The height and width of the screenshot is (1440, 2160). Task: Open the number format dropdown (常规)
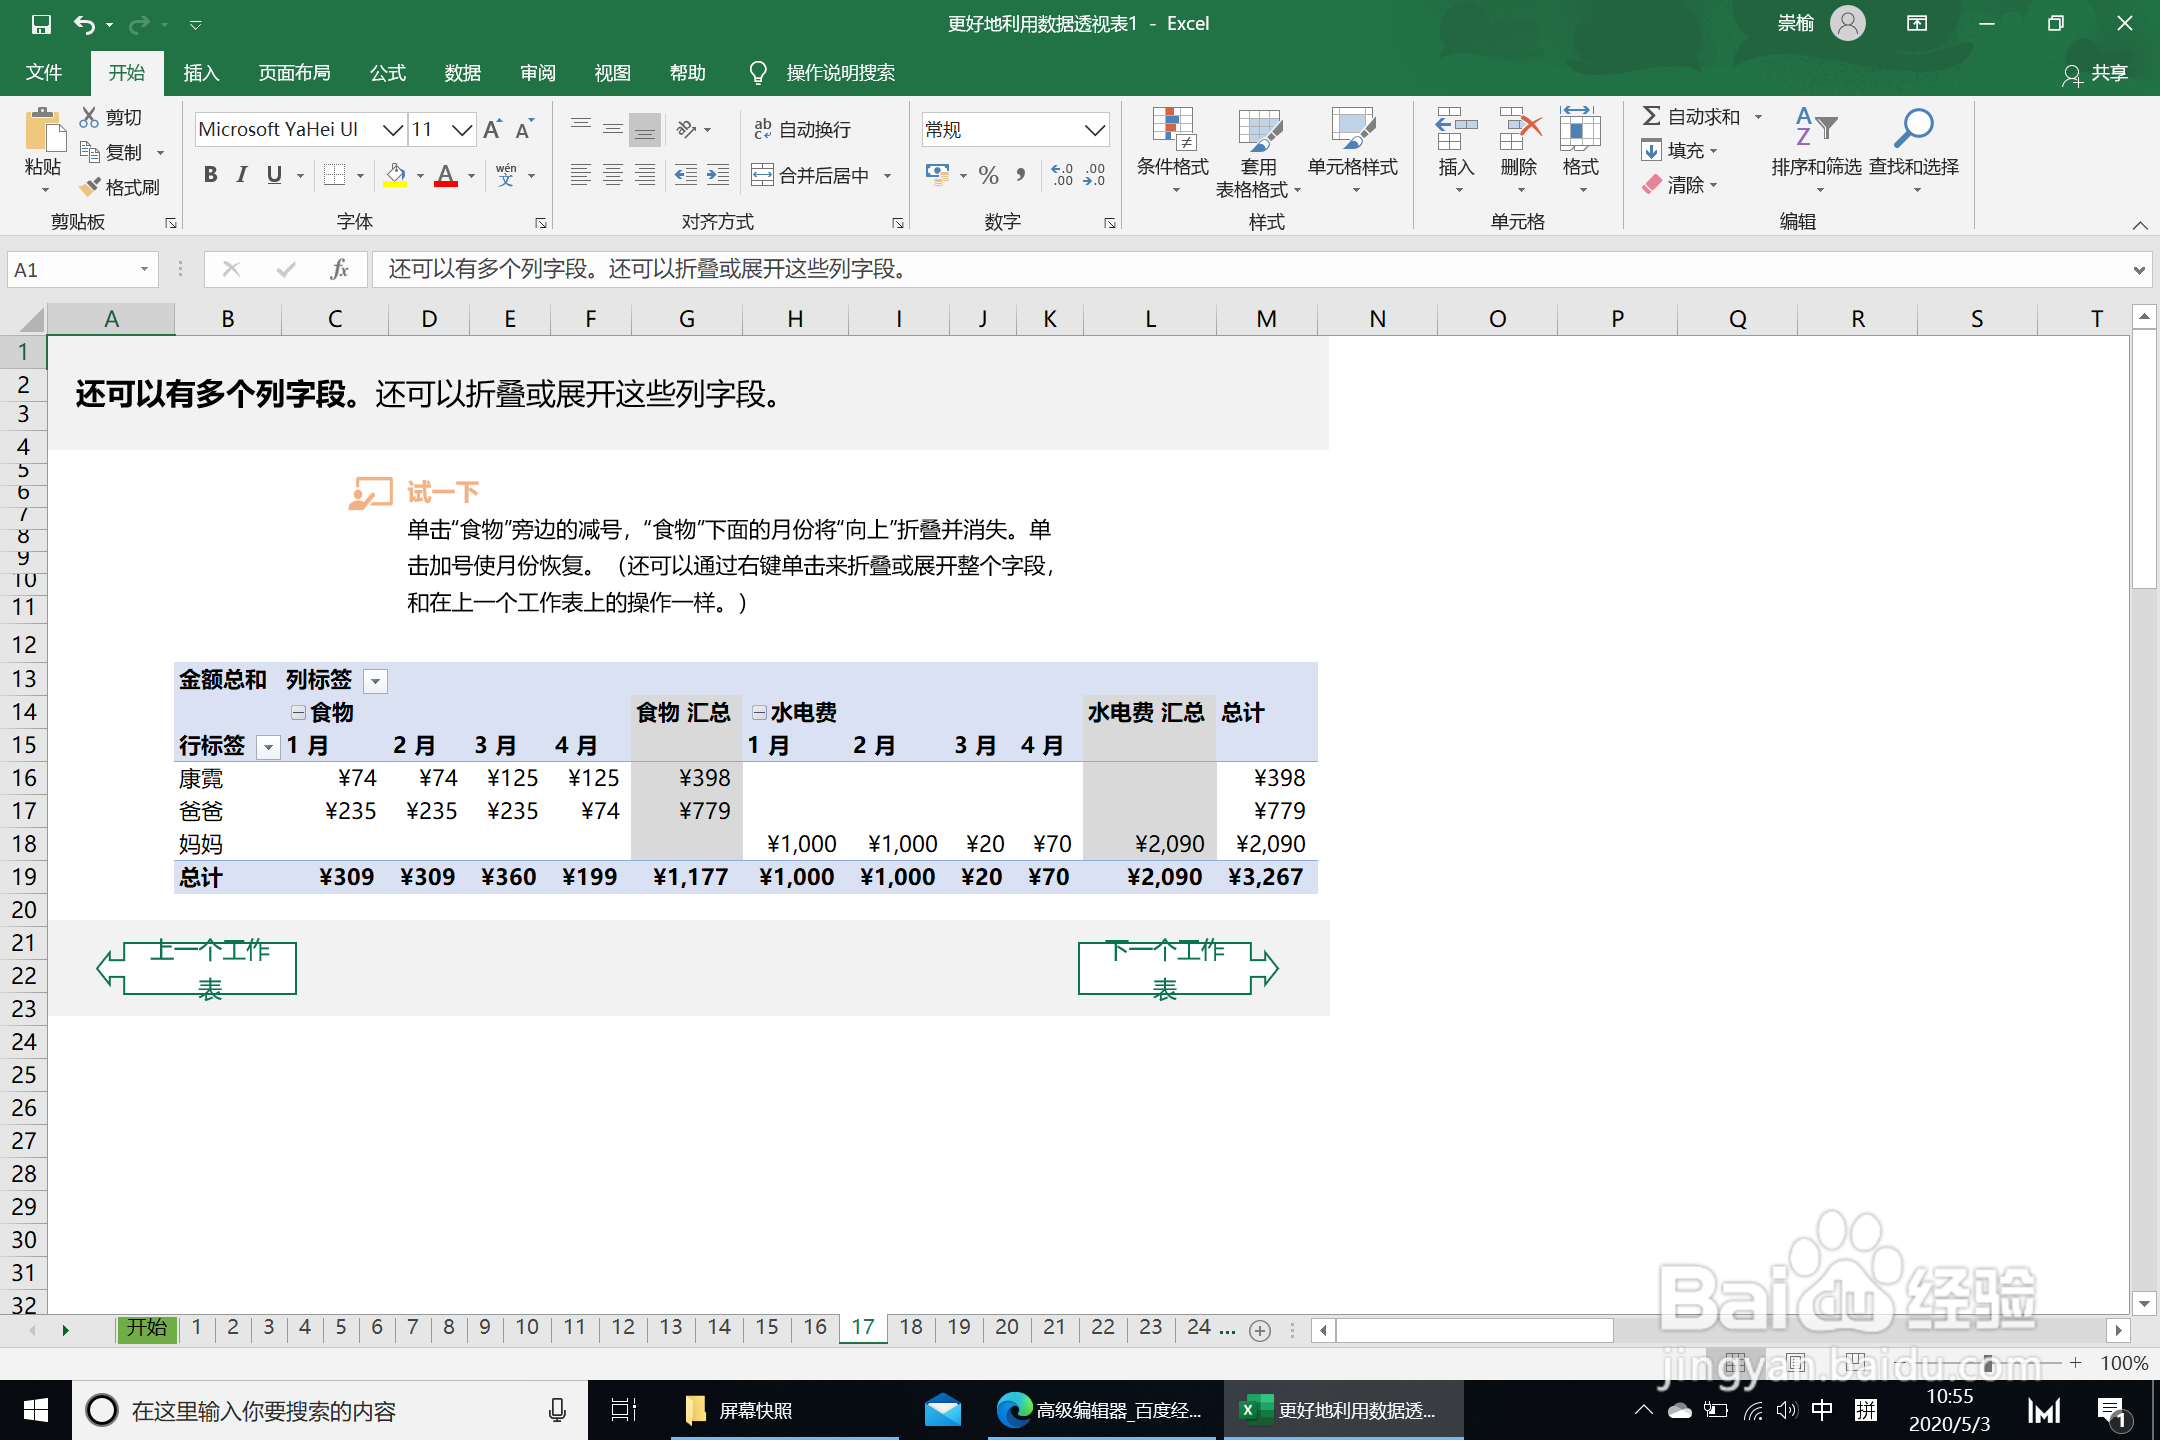click(1095, 129)
